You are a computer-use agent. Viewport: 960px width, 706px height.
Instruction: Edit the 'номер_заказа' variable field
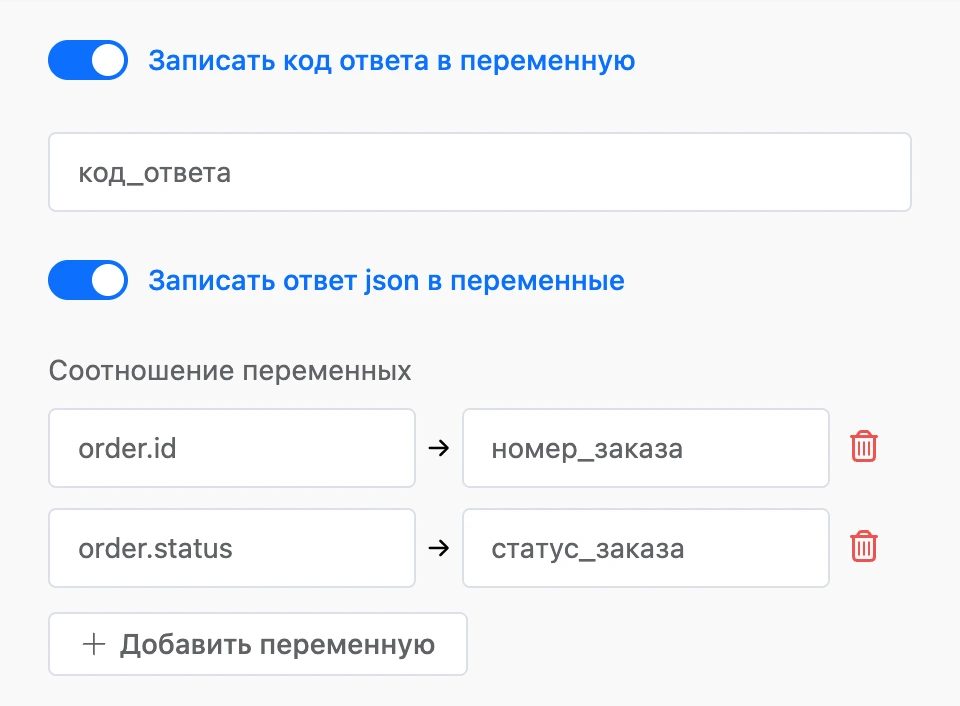coord(646,448)
